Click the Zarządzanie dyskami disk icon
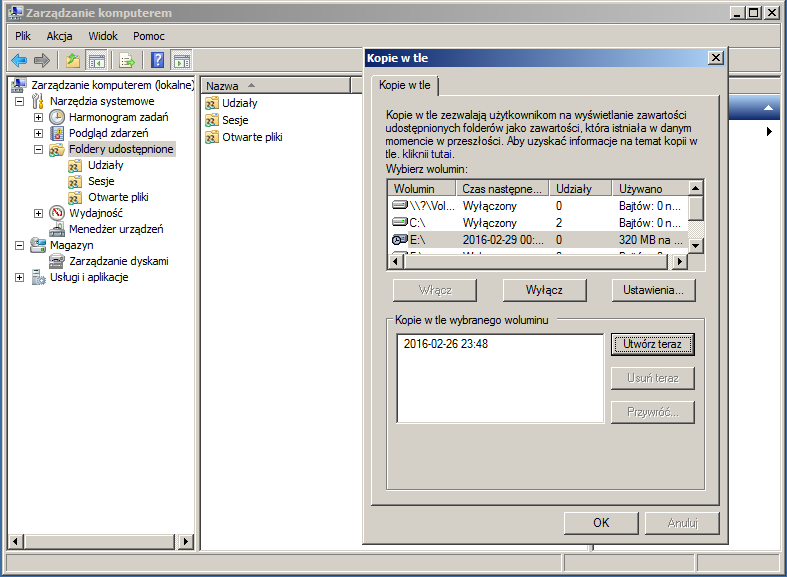This screenshot has height=577, width=787. (57, 261)
